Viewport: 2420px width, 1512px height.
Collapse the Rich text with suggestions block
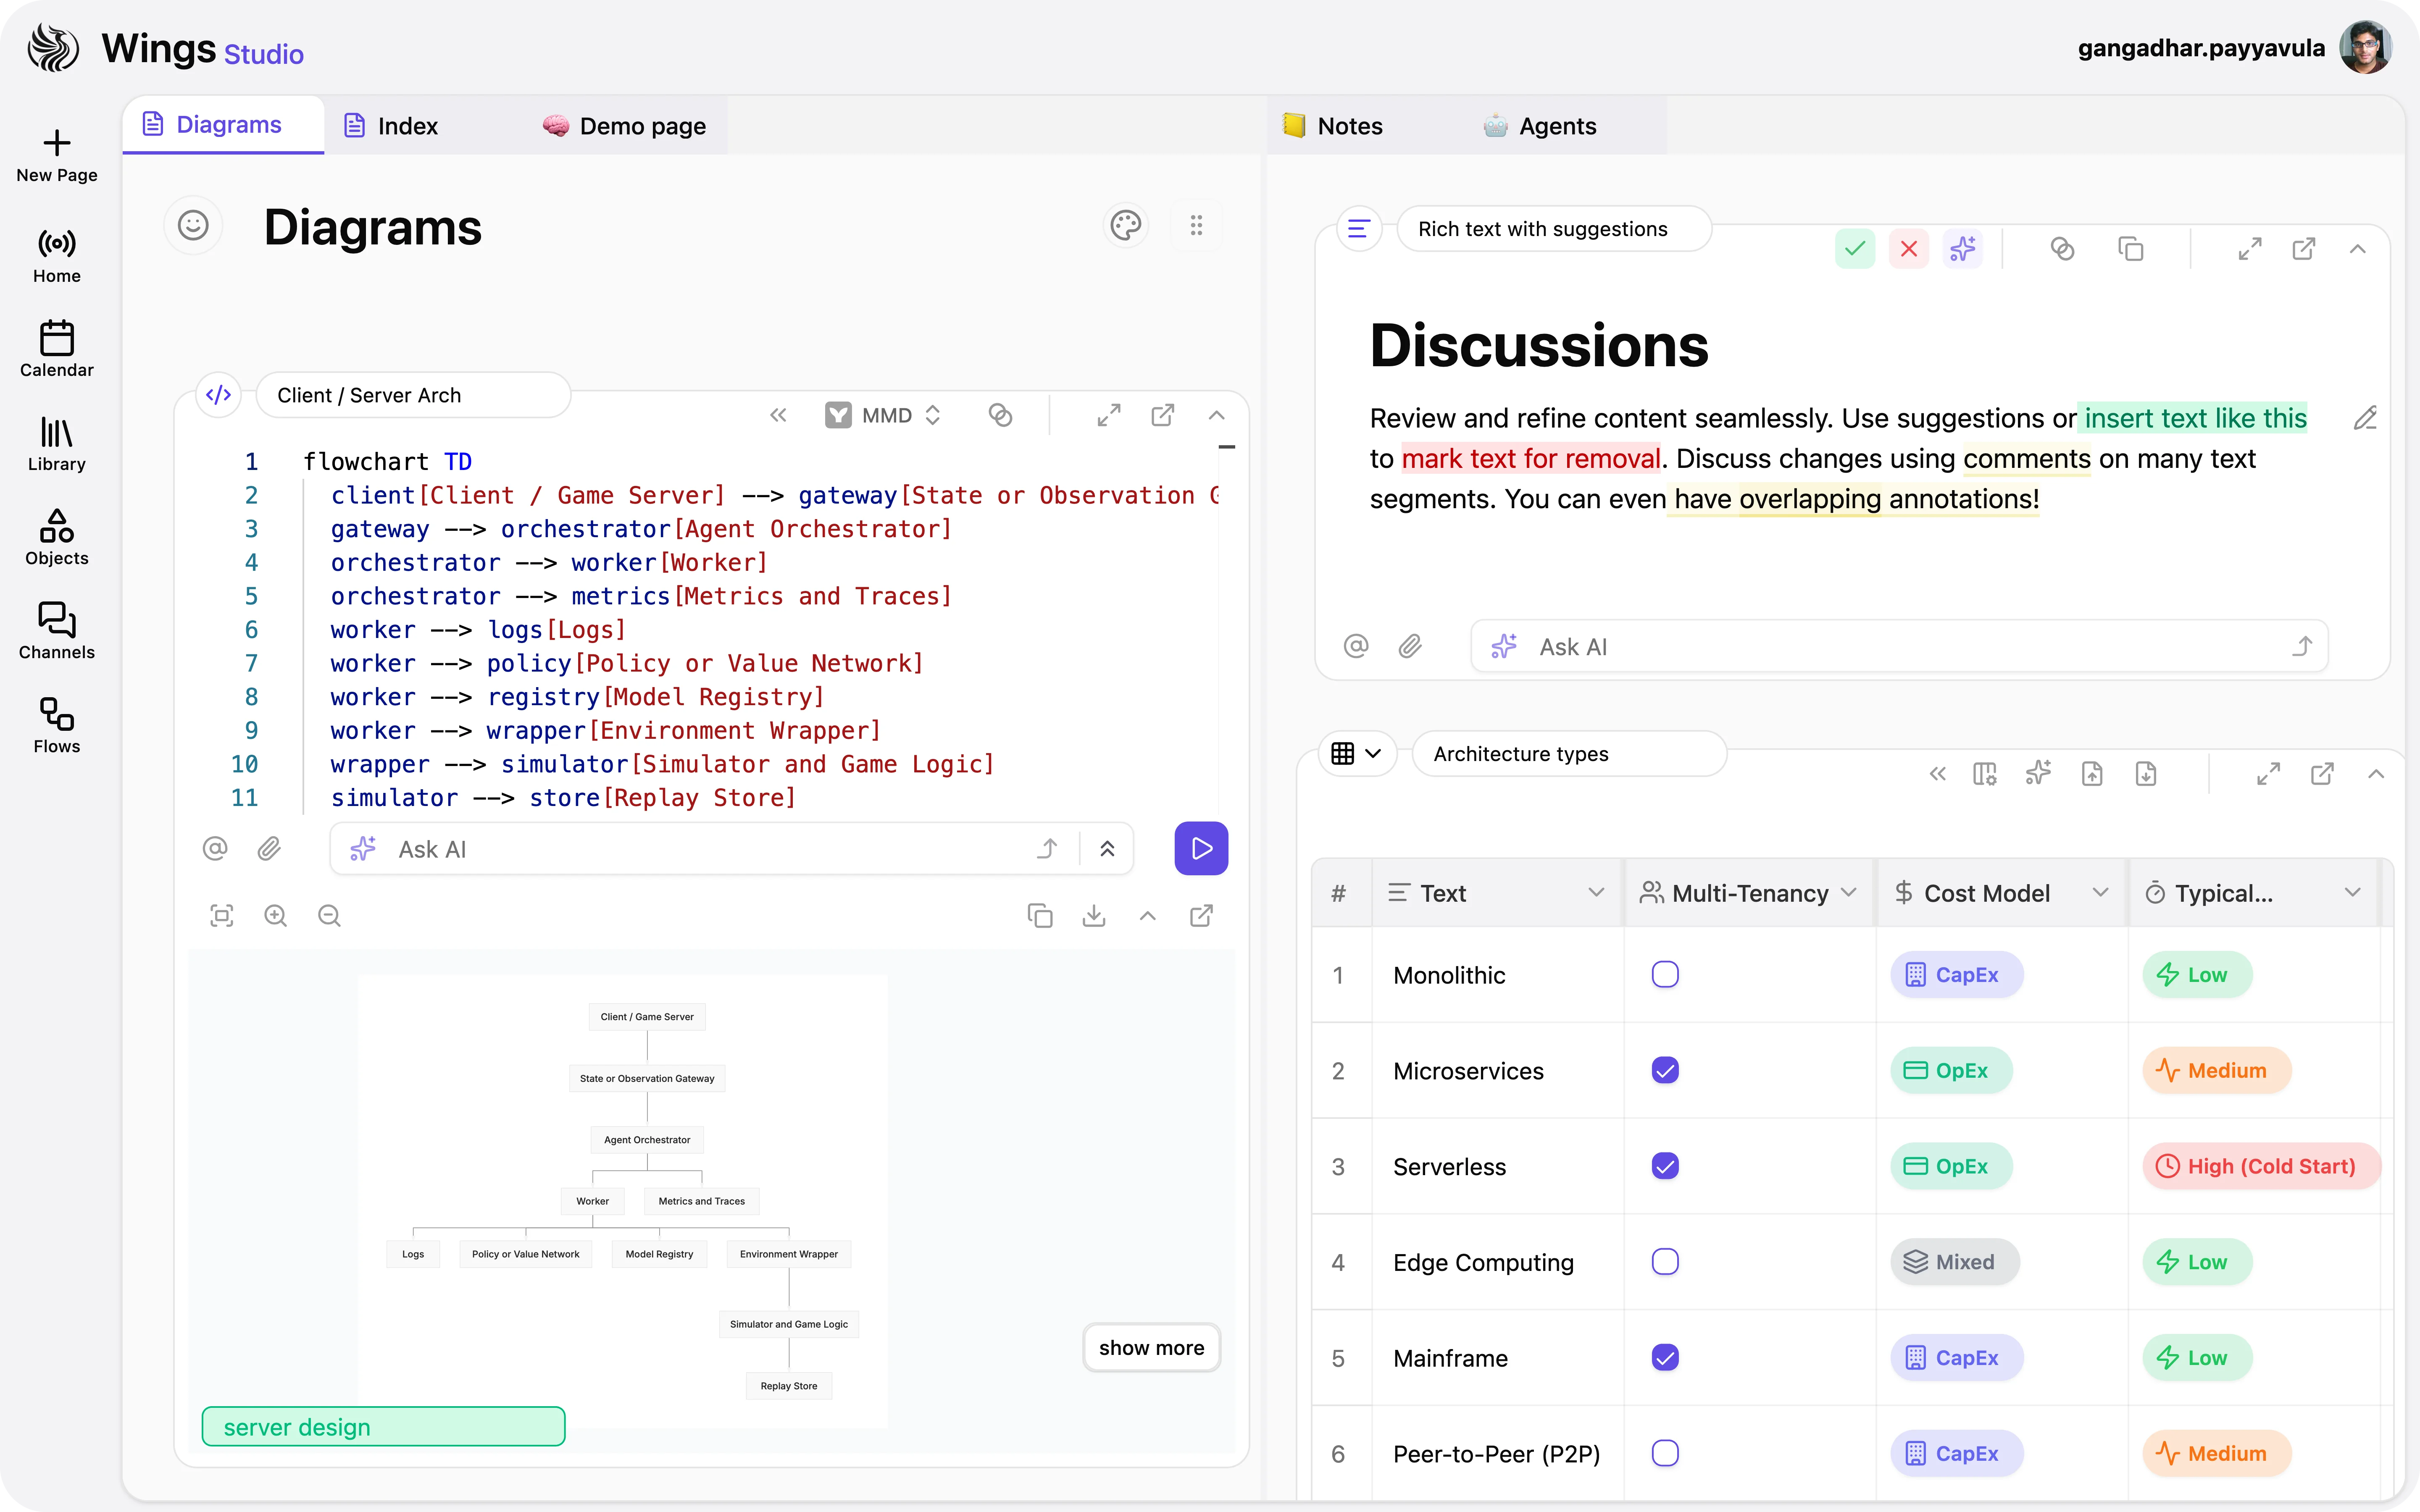click(x=2358, y=249)
